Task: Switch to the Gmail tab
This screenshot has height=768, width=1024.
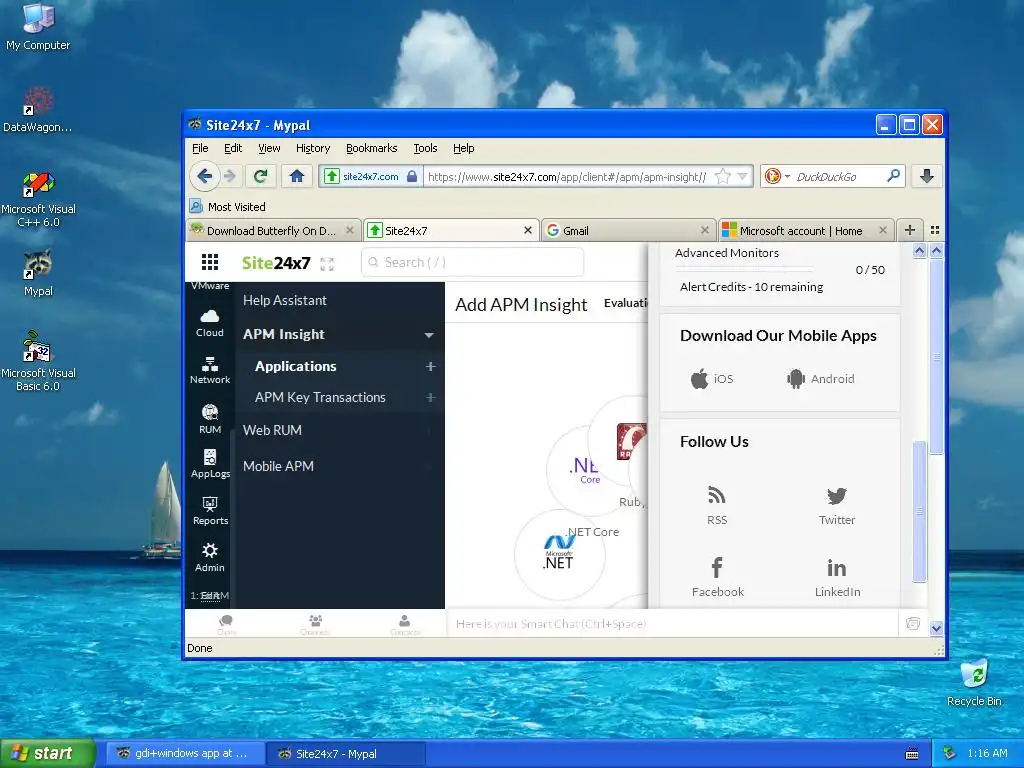Action: point(627,231)
